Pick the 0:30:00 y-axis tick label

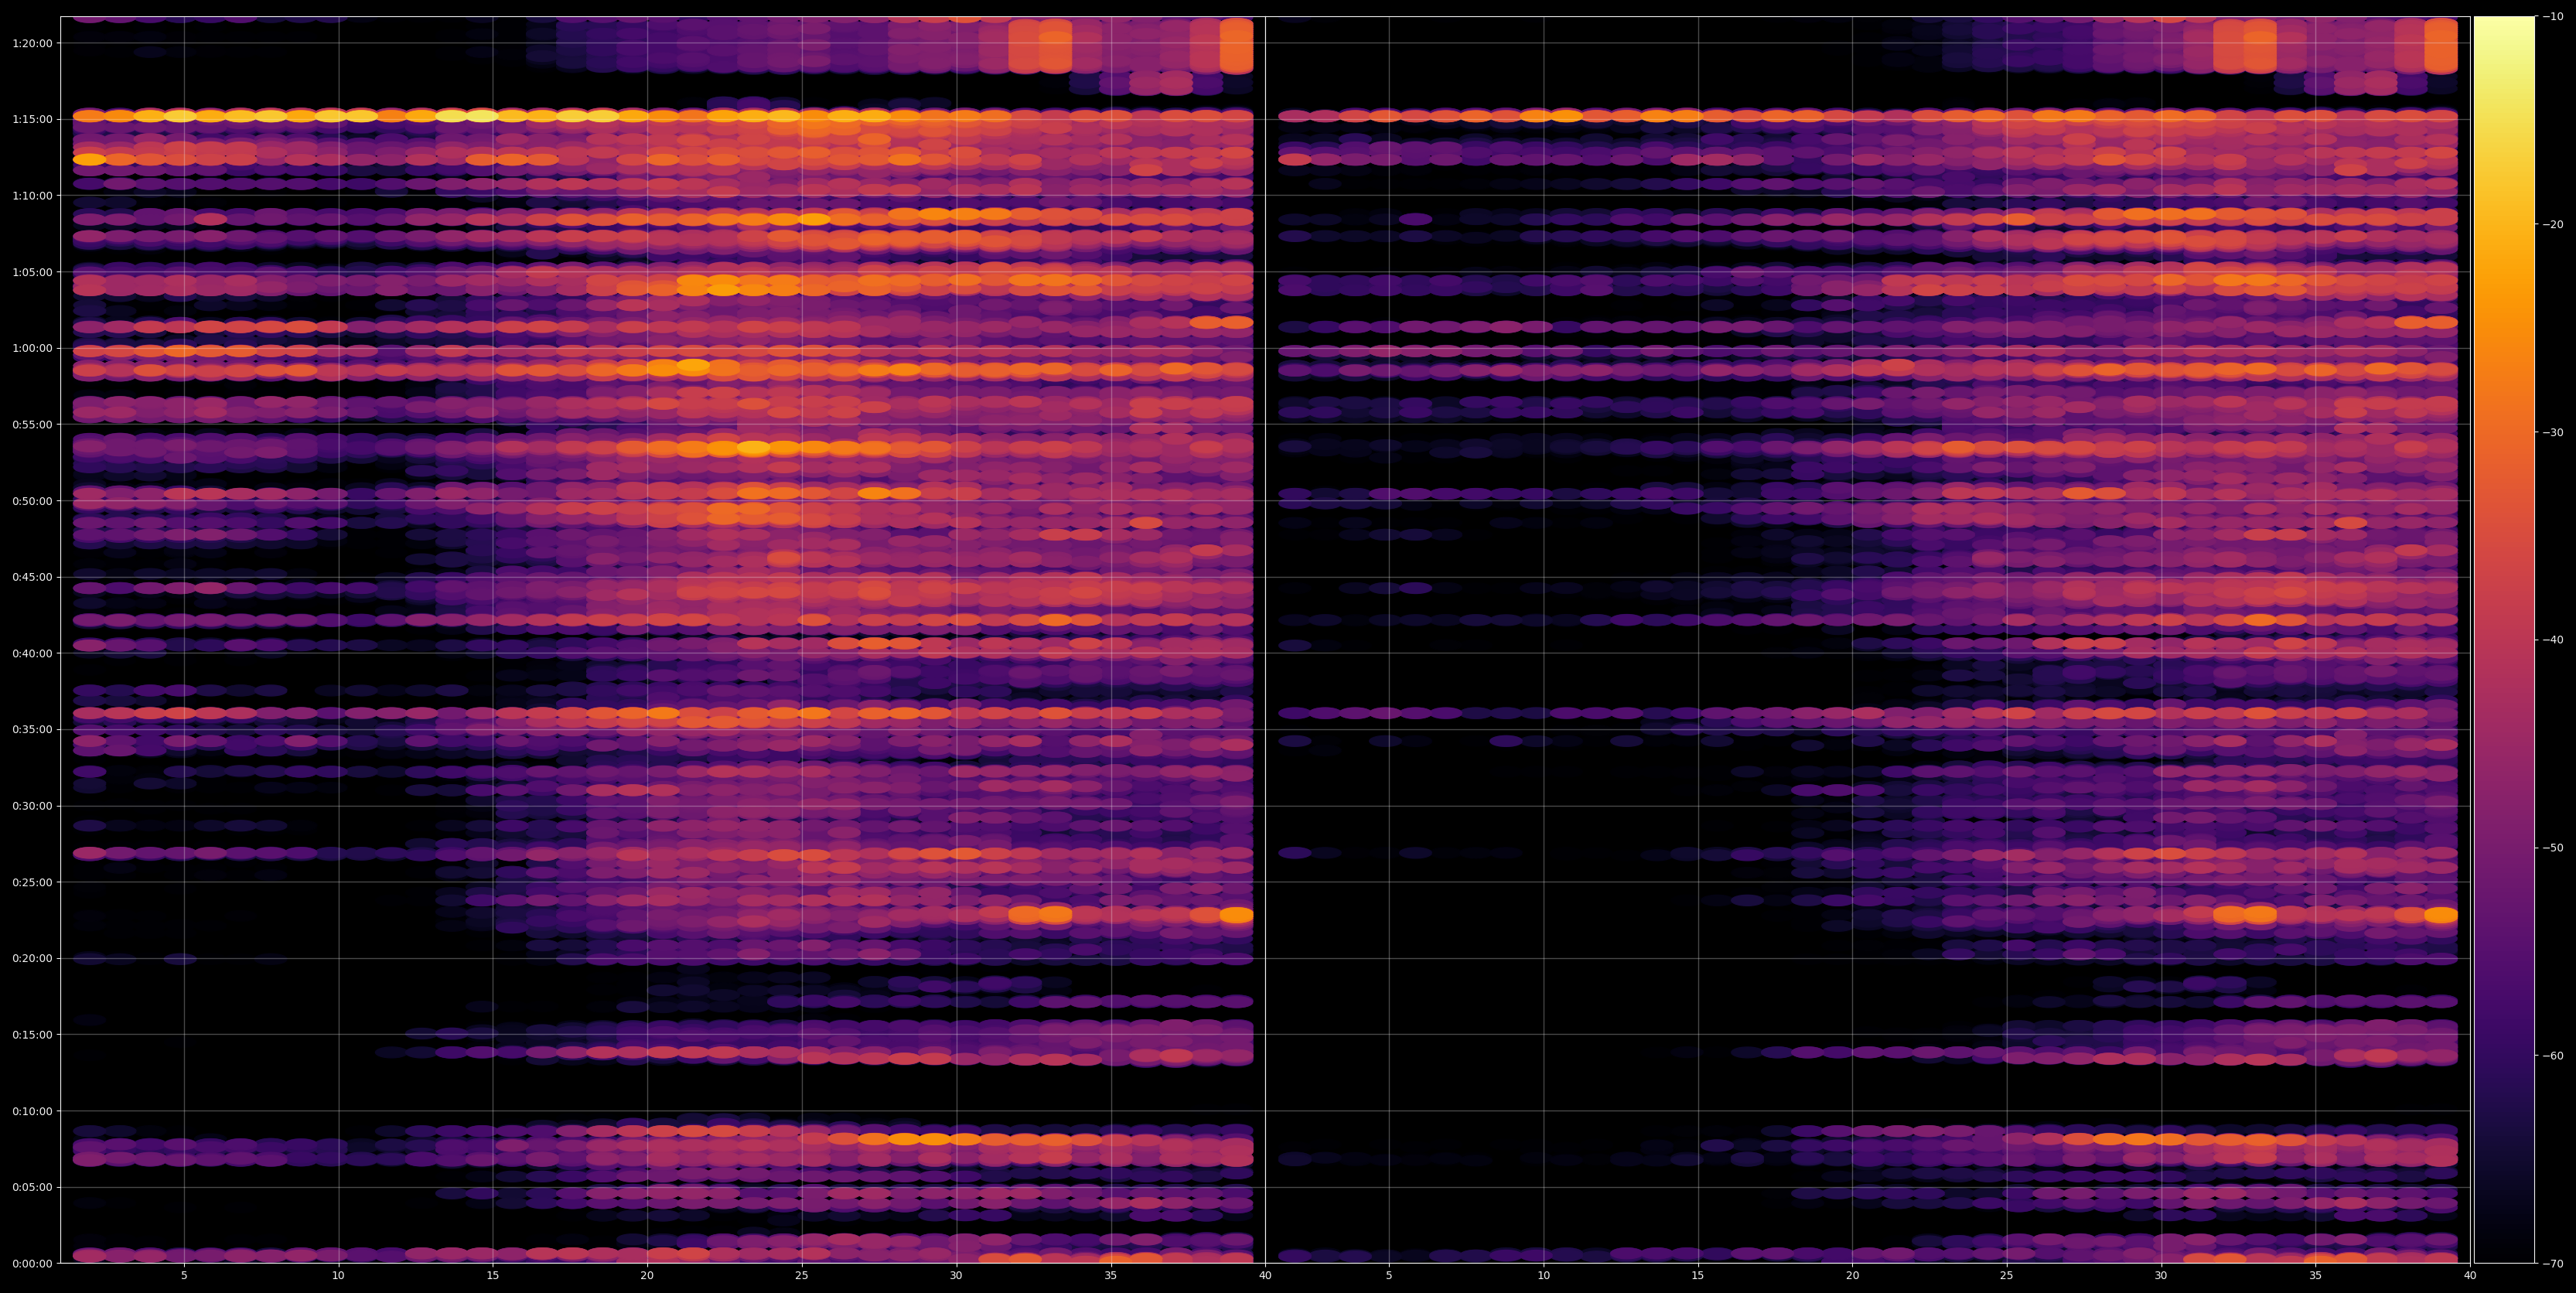click(x=32, y=806)
